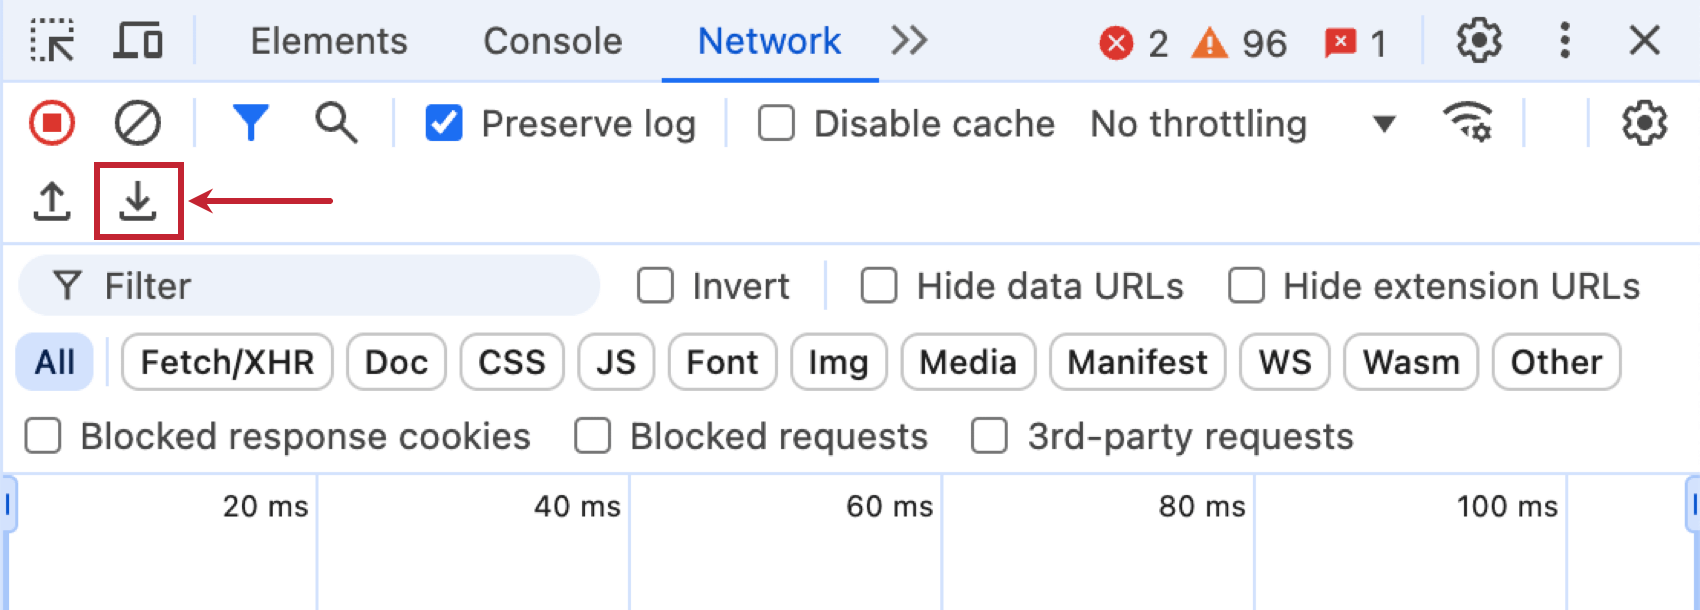Import a HAR file
Screen dimensions: 1700x610
[51, 199]
